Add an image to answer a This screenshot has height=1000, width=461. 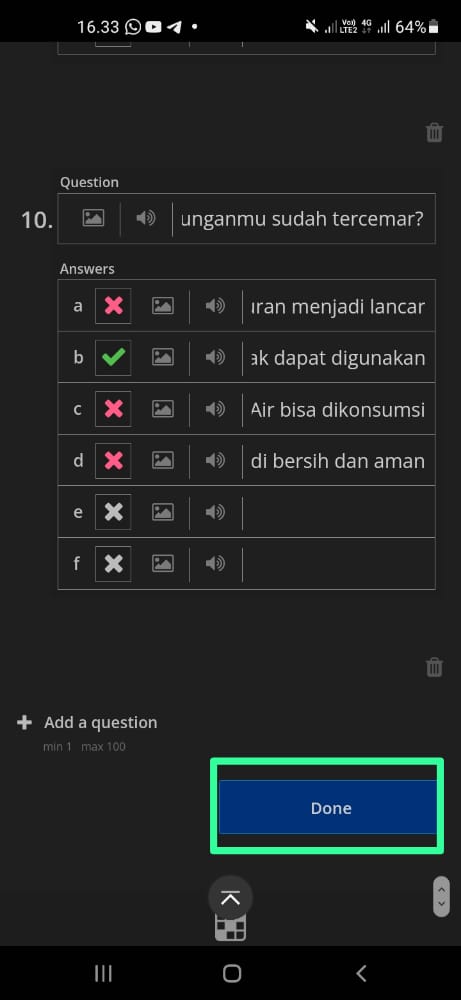click(163, 306)
